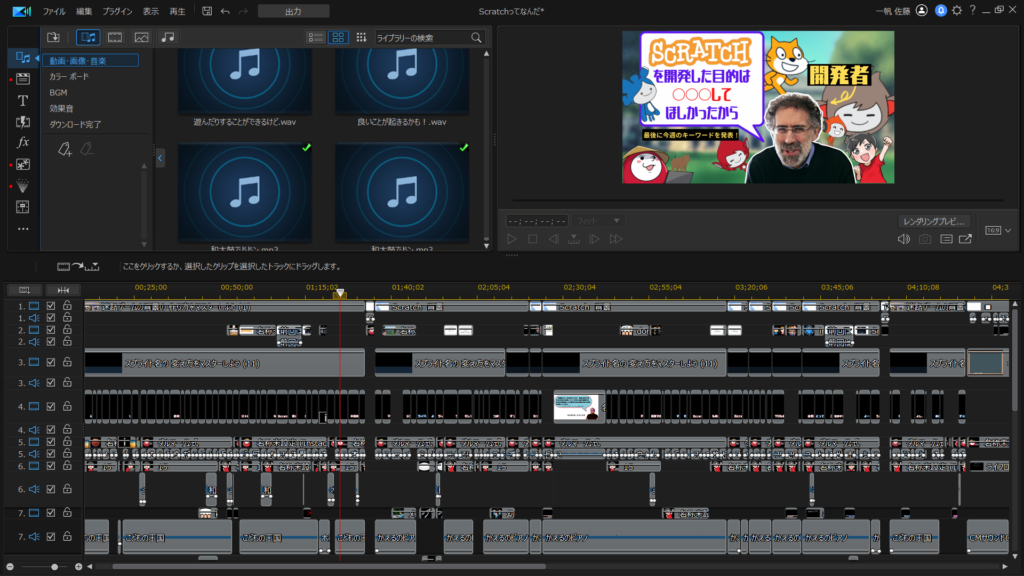Disable video track 3 checkbox

(51, 362)
